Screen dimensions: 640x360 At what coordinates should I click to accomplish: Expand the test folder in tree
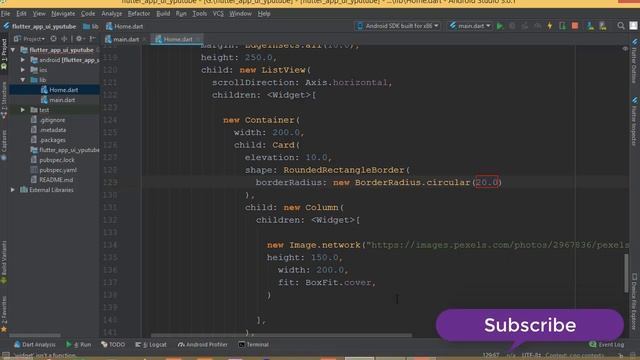point(23,110)
